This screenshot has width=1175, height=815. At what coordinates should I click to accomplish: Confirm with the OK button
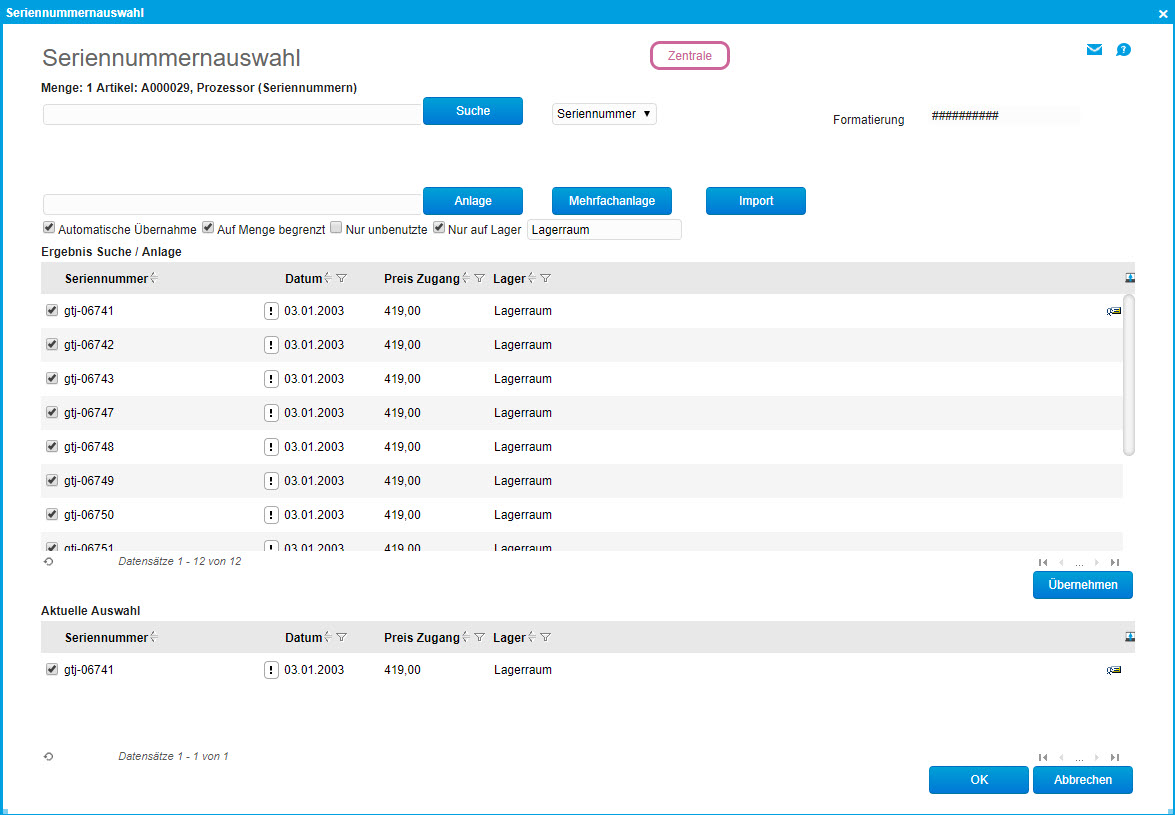pos(979,780)
